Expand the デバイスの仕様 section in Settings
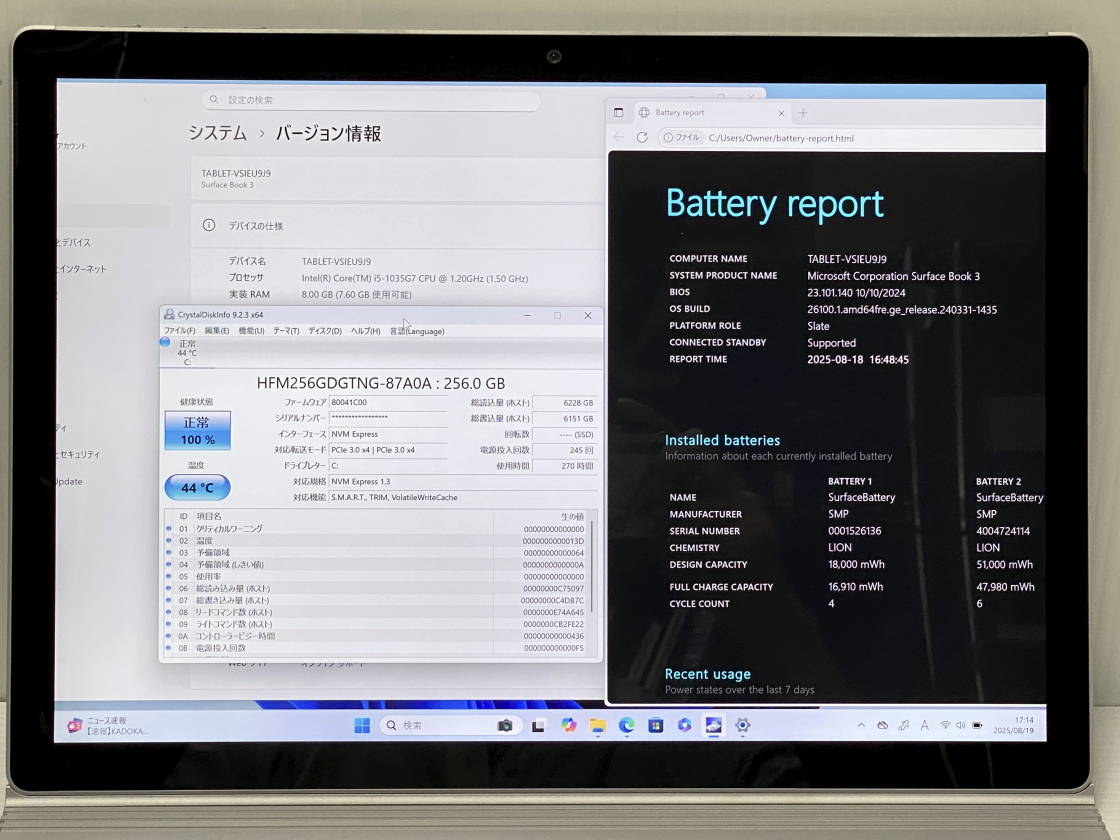The width and height of the screenshot is (1120, 840). pyautogui.click(x=397, y=226)
